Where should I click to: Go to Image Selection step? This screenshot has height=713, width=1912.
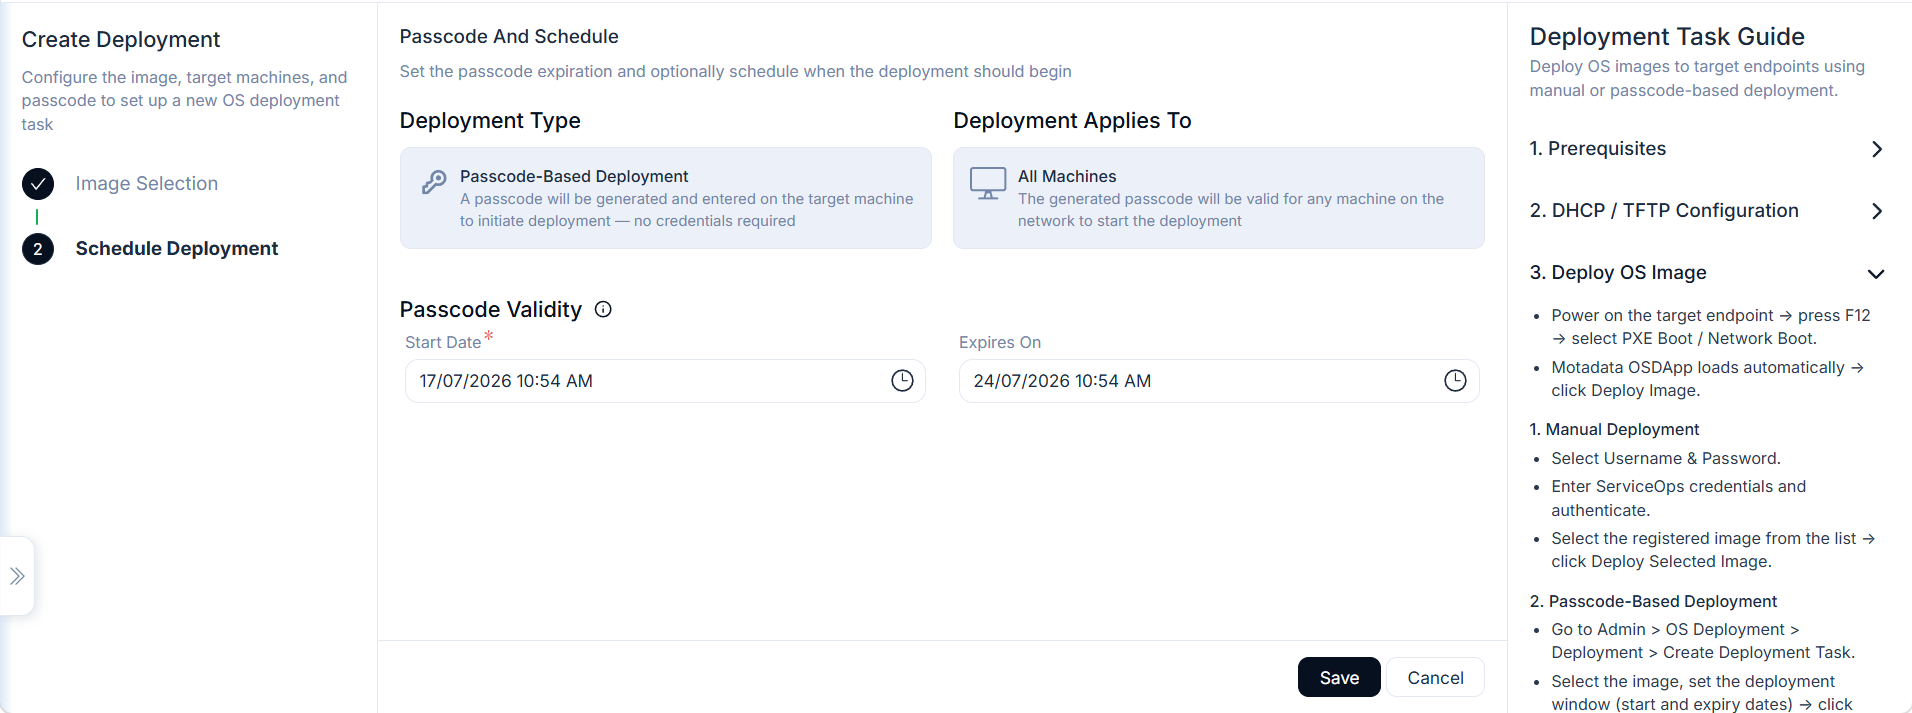pyautogui.click(x=146, y=184)
